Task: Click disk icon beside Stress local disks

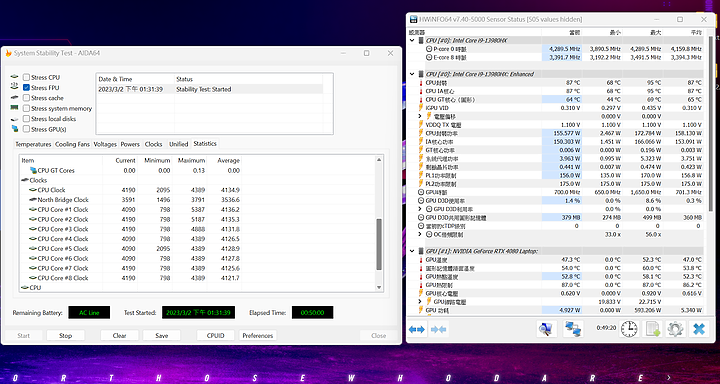Action: 15,119
